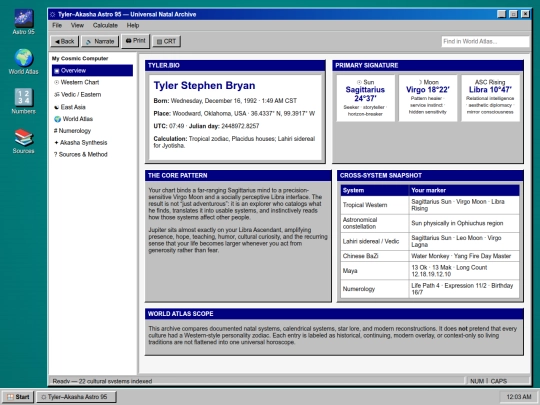
Task: Open the Astro 95 desktop icon
Action: (x=23, y=22)
